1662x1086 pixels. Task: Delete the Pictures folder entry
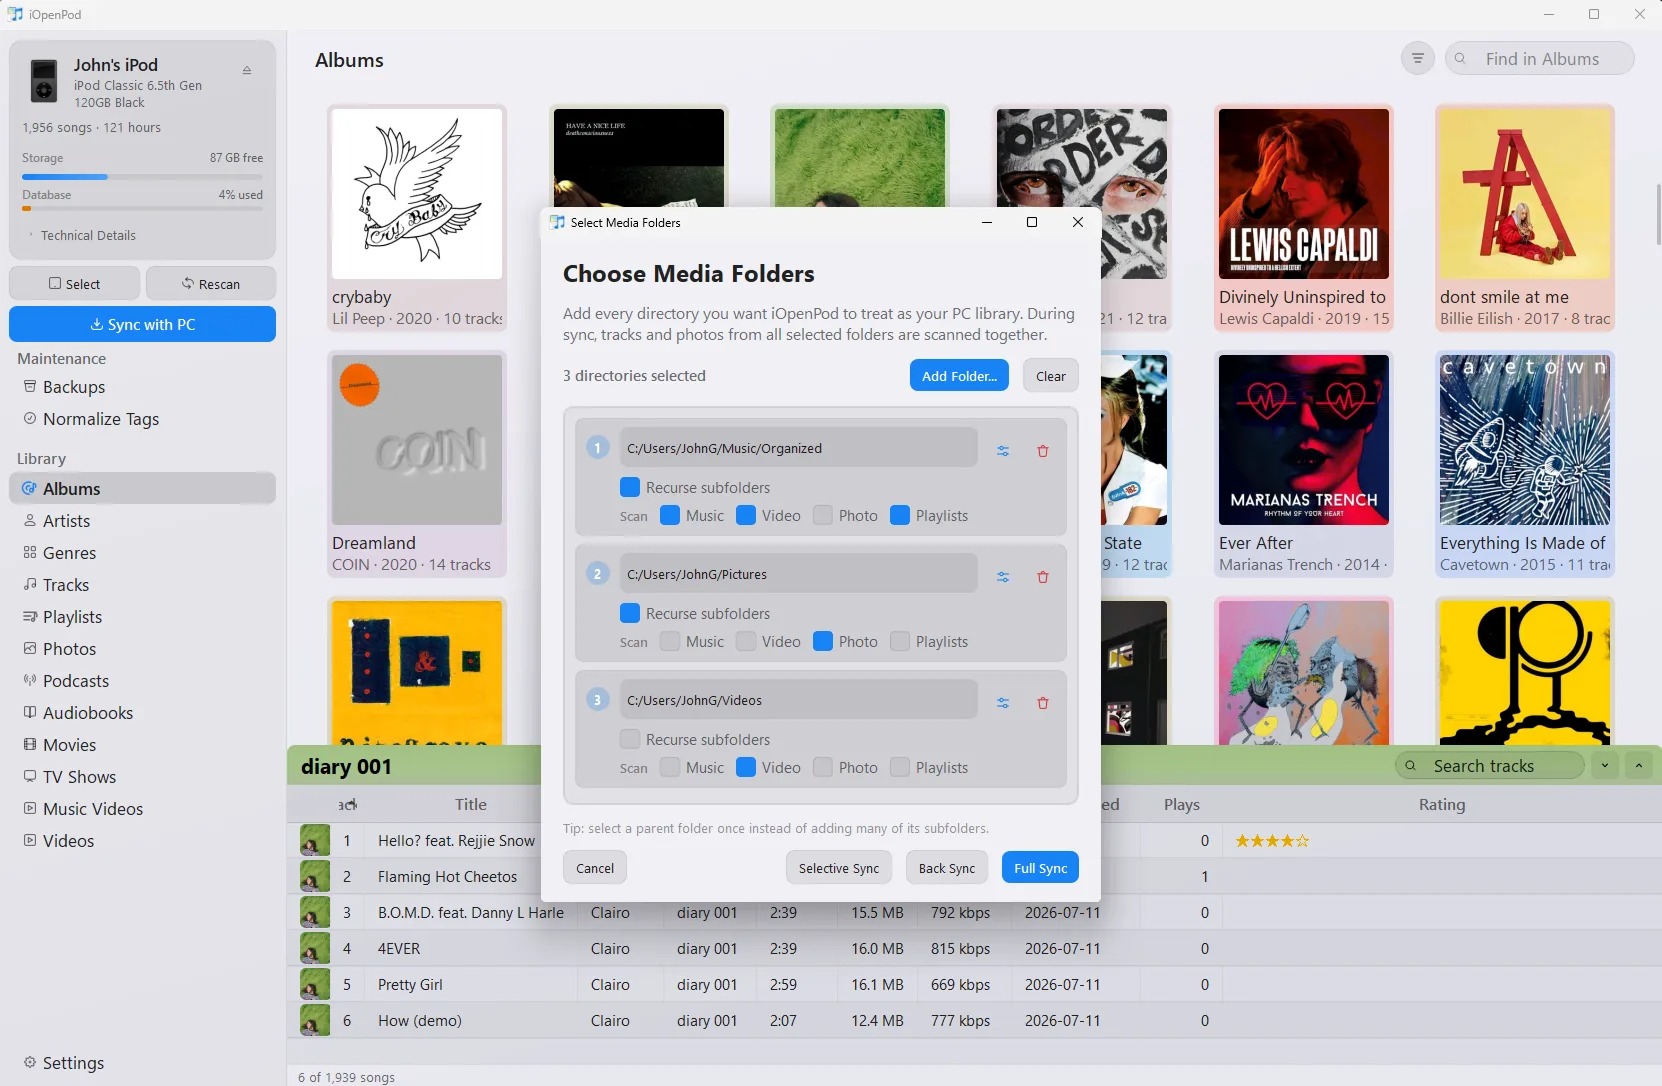click(x=1043, y=577)
